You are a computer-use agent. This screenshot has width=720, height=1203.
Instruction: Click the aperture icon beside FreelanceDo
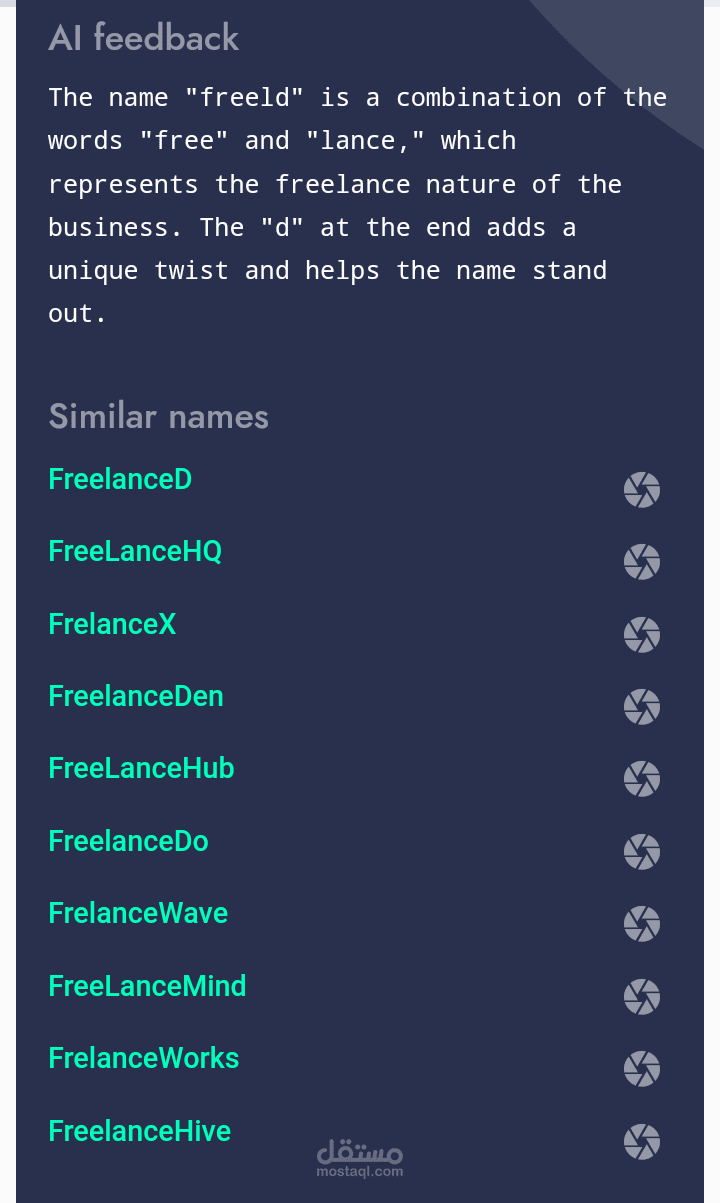[x=642, y=852]
